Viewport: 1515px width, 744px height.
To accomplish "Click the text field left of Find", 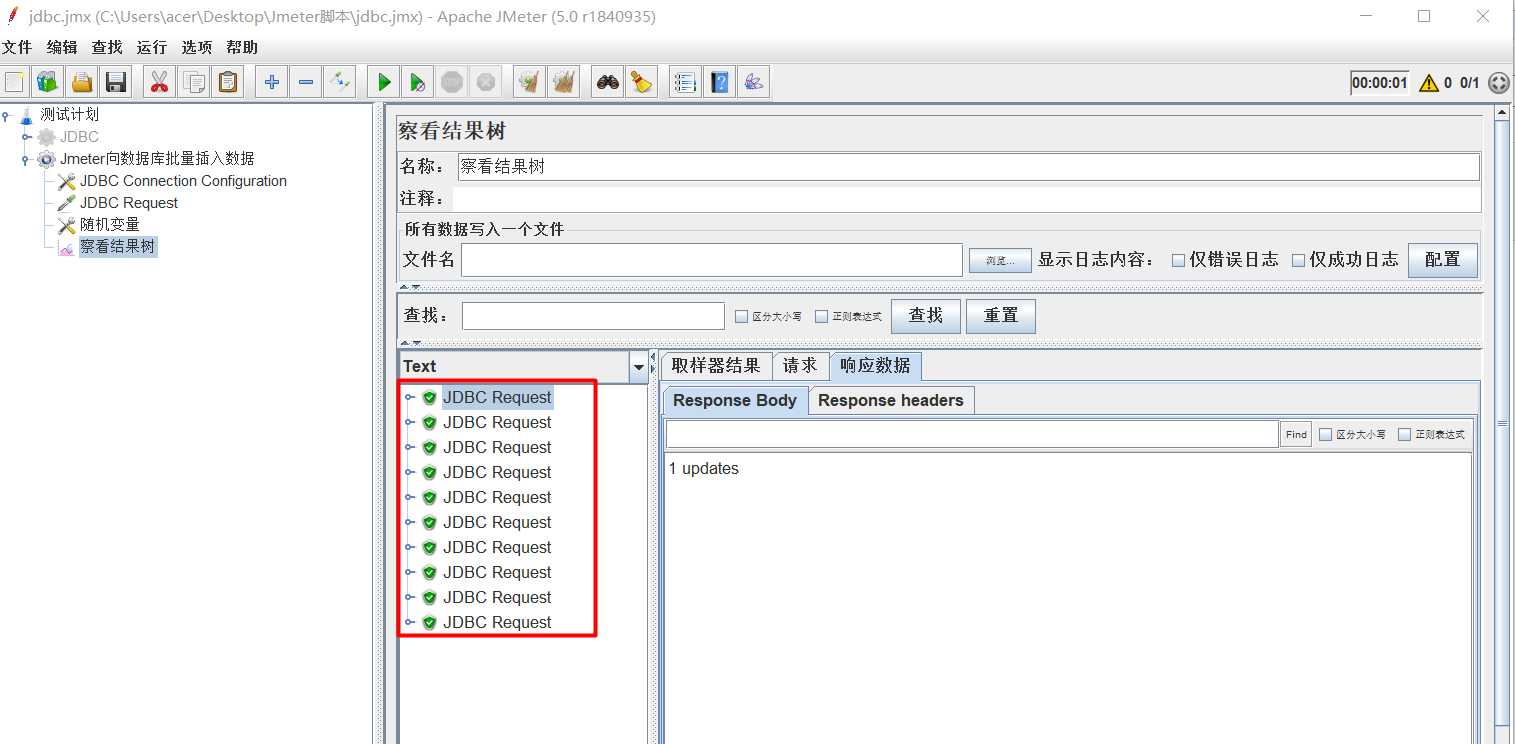I will (x=972, y=434).
